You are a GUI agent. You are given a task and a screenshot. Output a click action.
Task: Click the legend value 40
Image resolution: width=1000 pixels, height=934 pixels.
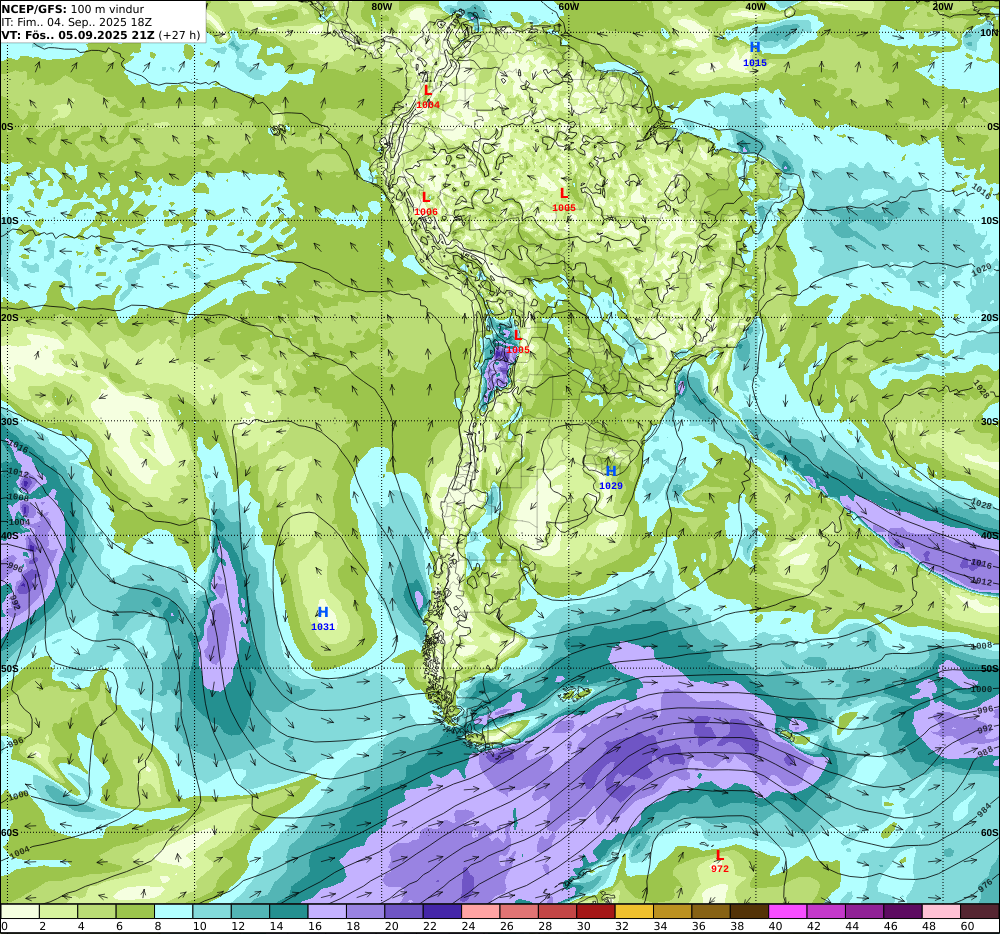click(776, 926)
